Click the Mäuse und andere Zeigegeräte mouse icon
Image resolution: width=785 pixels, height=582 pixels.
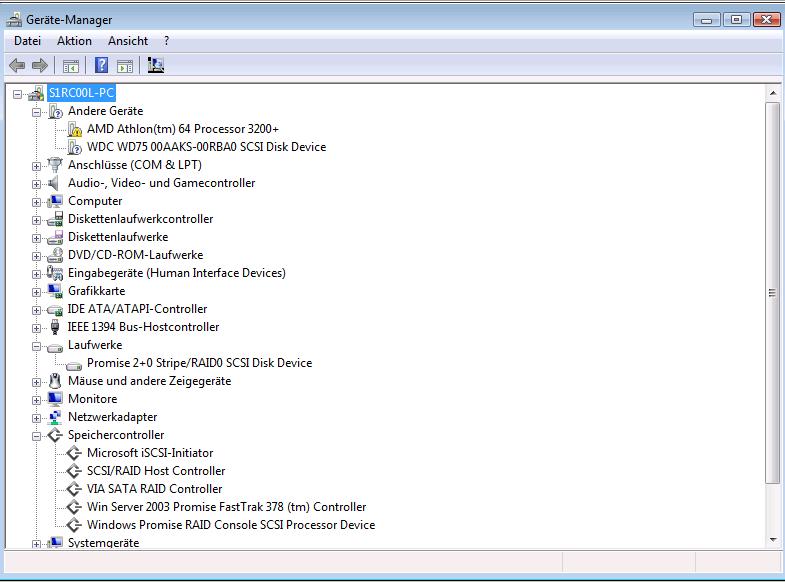point(55,381)
